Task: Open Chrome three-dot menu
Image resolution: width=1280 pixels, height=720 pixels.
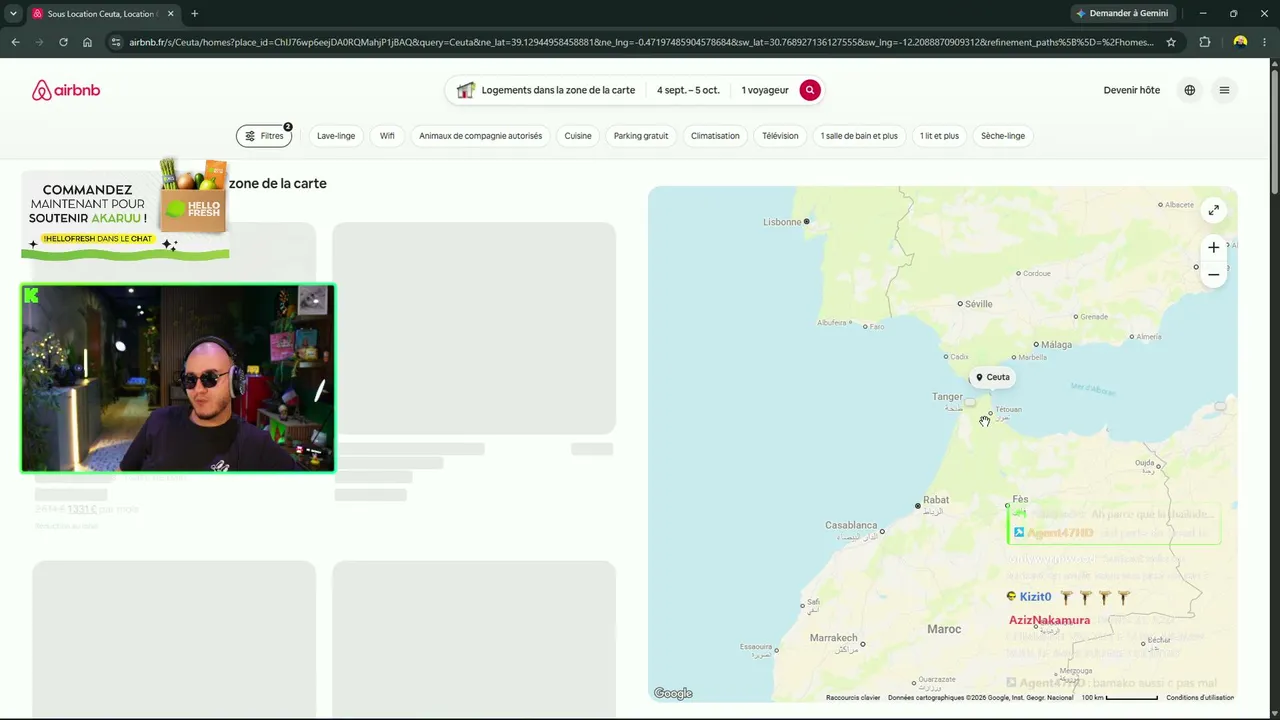Action: [1266, 42]
